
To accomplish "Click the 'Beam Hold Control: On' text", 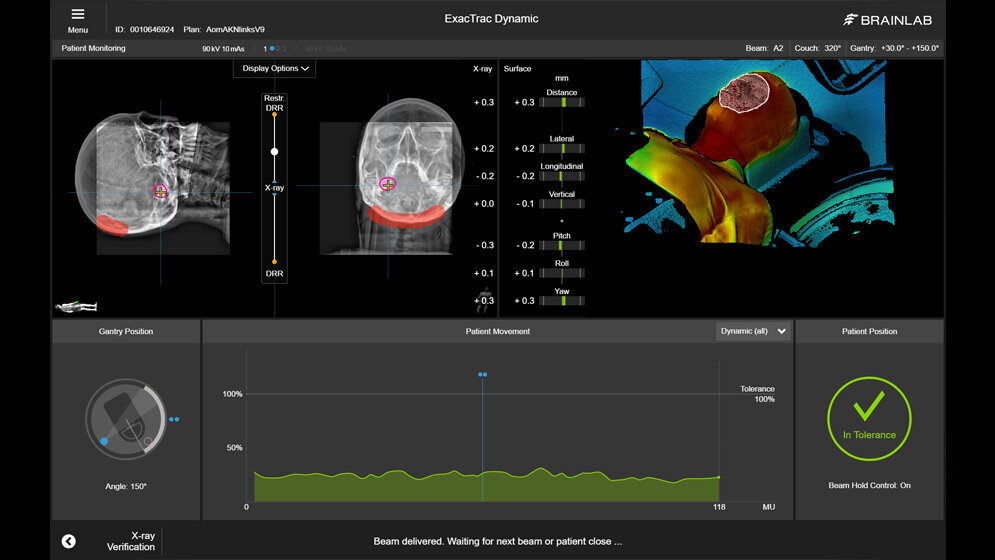I will tap(869, 485).
